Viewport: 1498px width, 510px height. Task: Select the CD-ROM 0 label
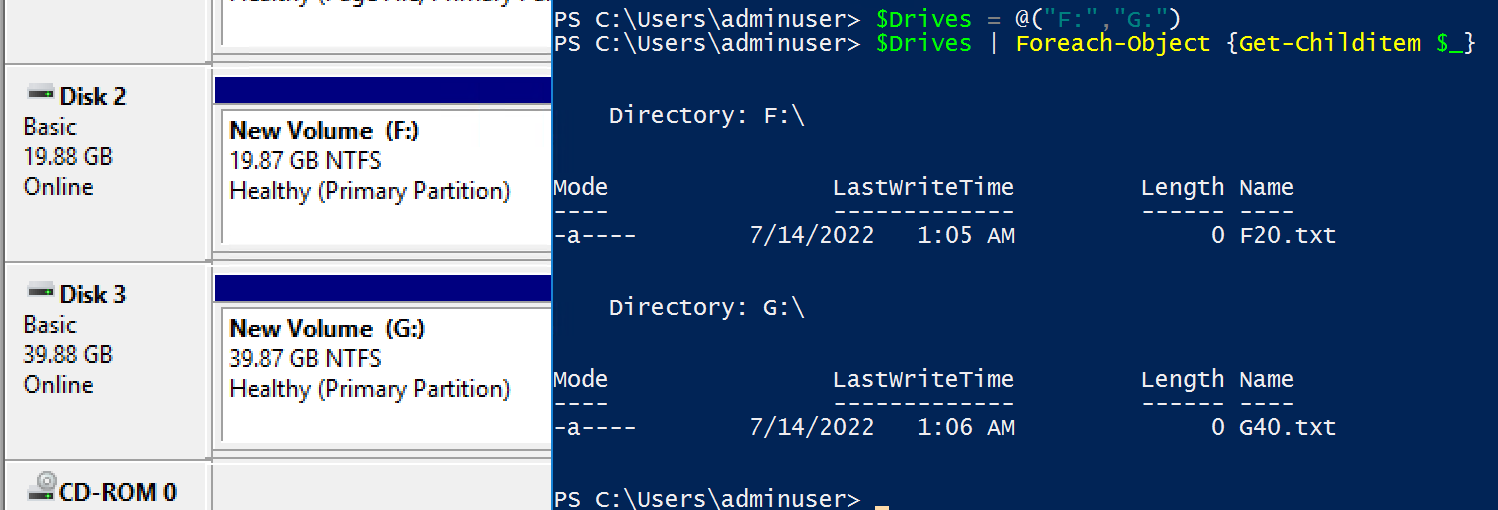(118, 492)
